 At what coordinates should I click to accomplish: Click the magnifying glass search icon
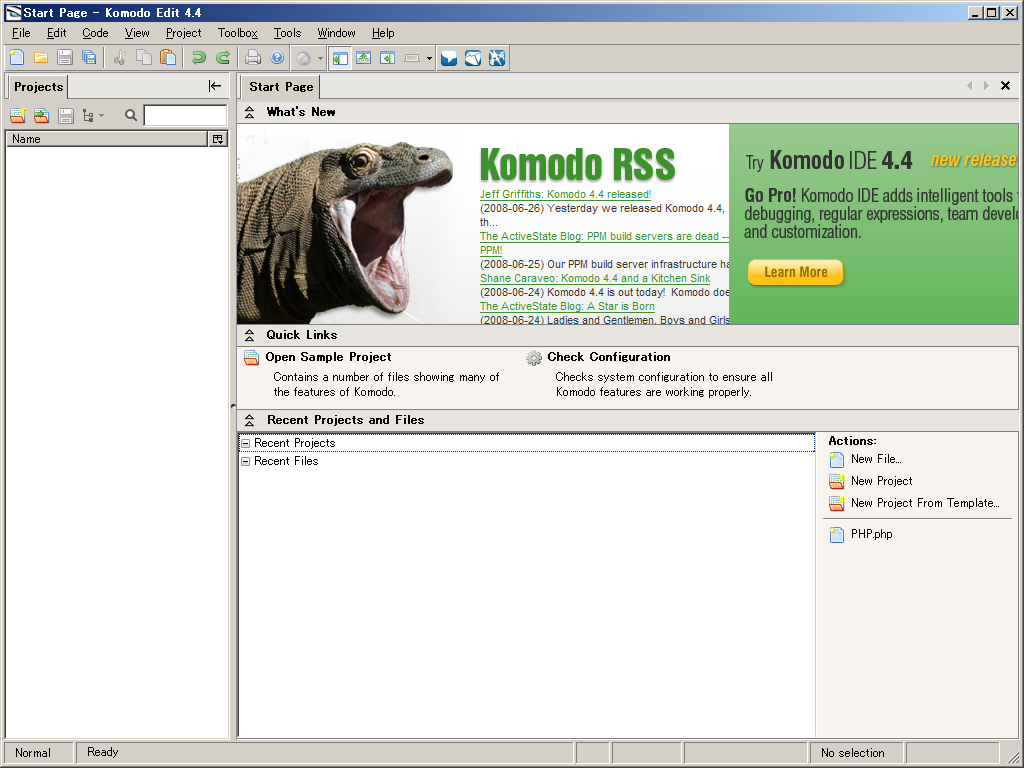pos(131,116)
